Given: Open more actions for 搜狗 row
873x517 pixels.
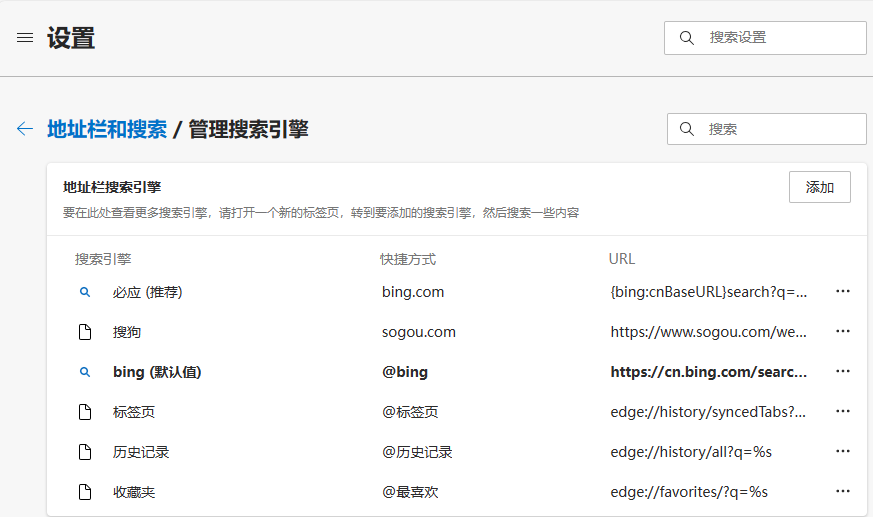Looking at the screenshot, I should click(x=843, y=331).
